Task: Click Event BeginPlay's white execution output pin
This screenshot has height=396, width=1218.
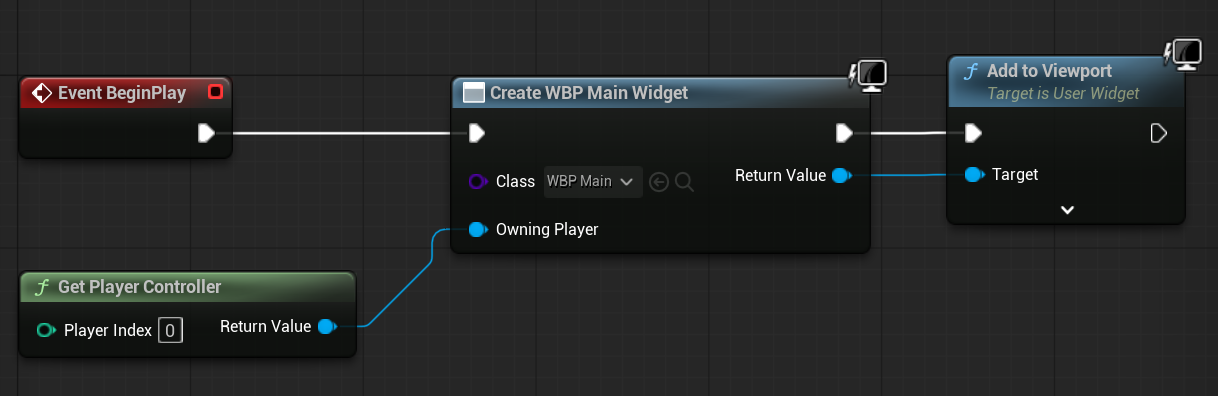Action: [206, 133]
